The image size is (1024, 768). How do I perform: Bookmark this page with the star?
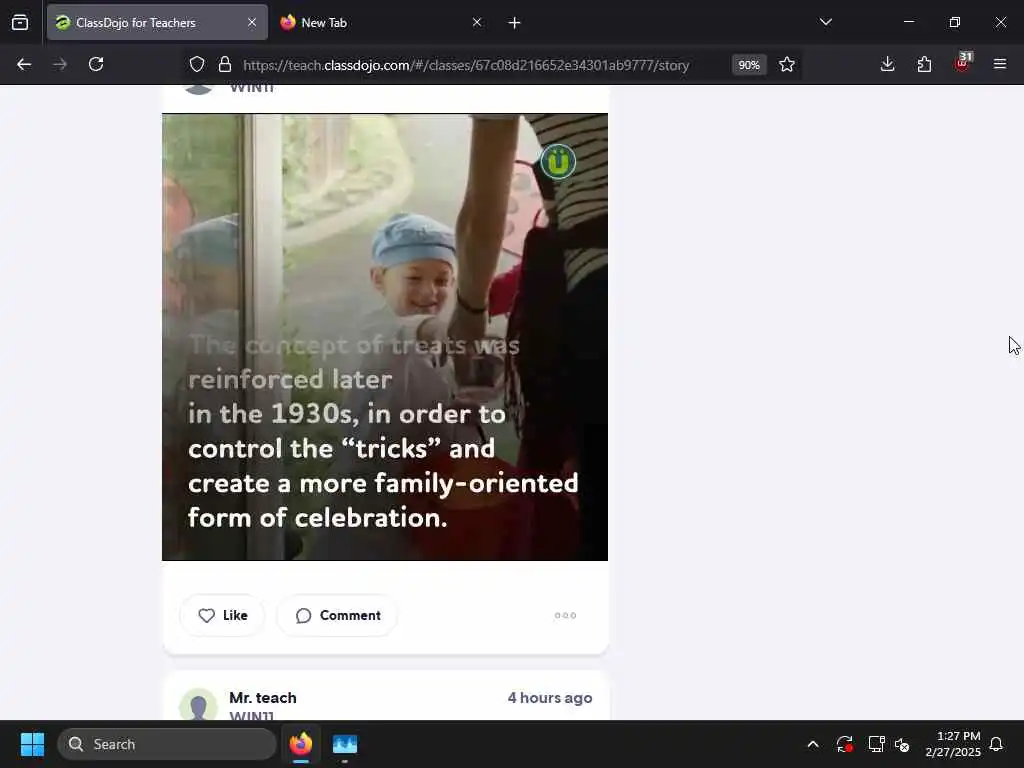tap(787, 64)
